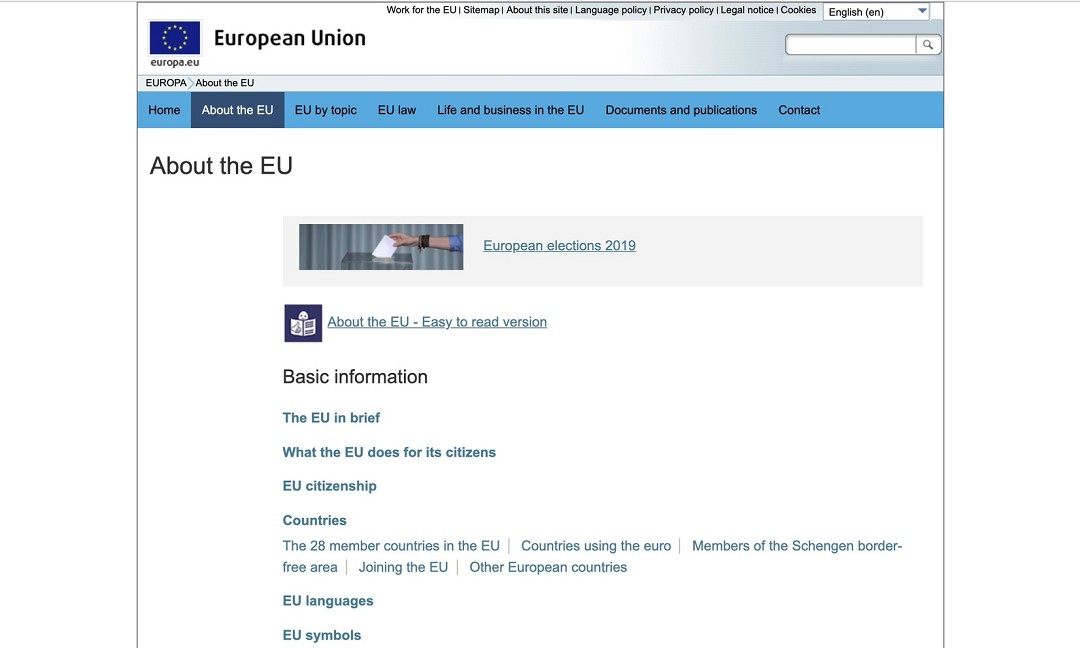
Task: Open Documents and publications menu
Action: pyautogui.click(x=681, y=110)
